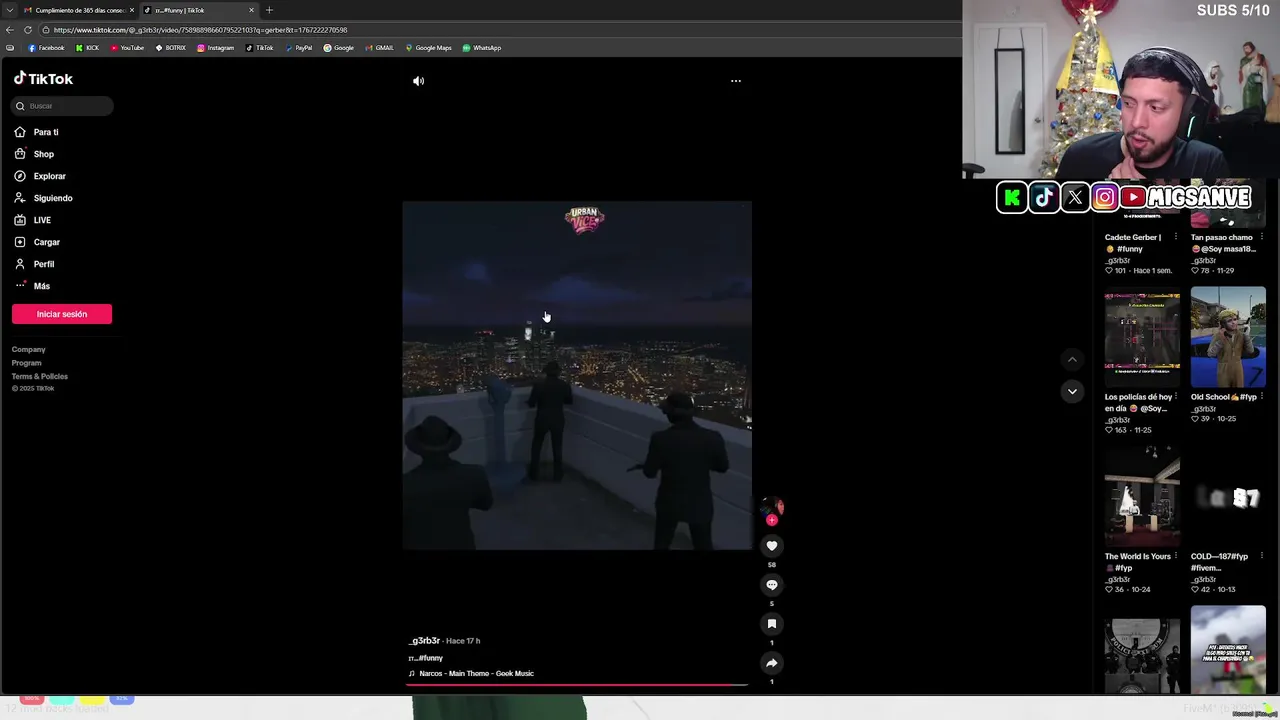This screenshot has height=720, width=1280.
Task: Open the Google bookmark
Action: (x=338, y=48)
